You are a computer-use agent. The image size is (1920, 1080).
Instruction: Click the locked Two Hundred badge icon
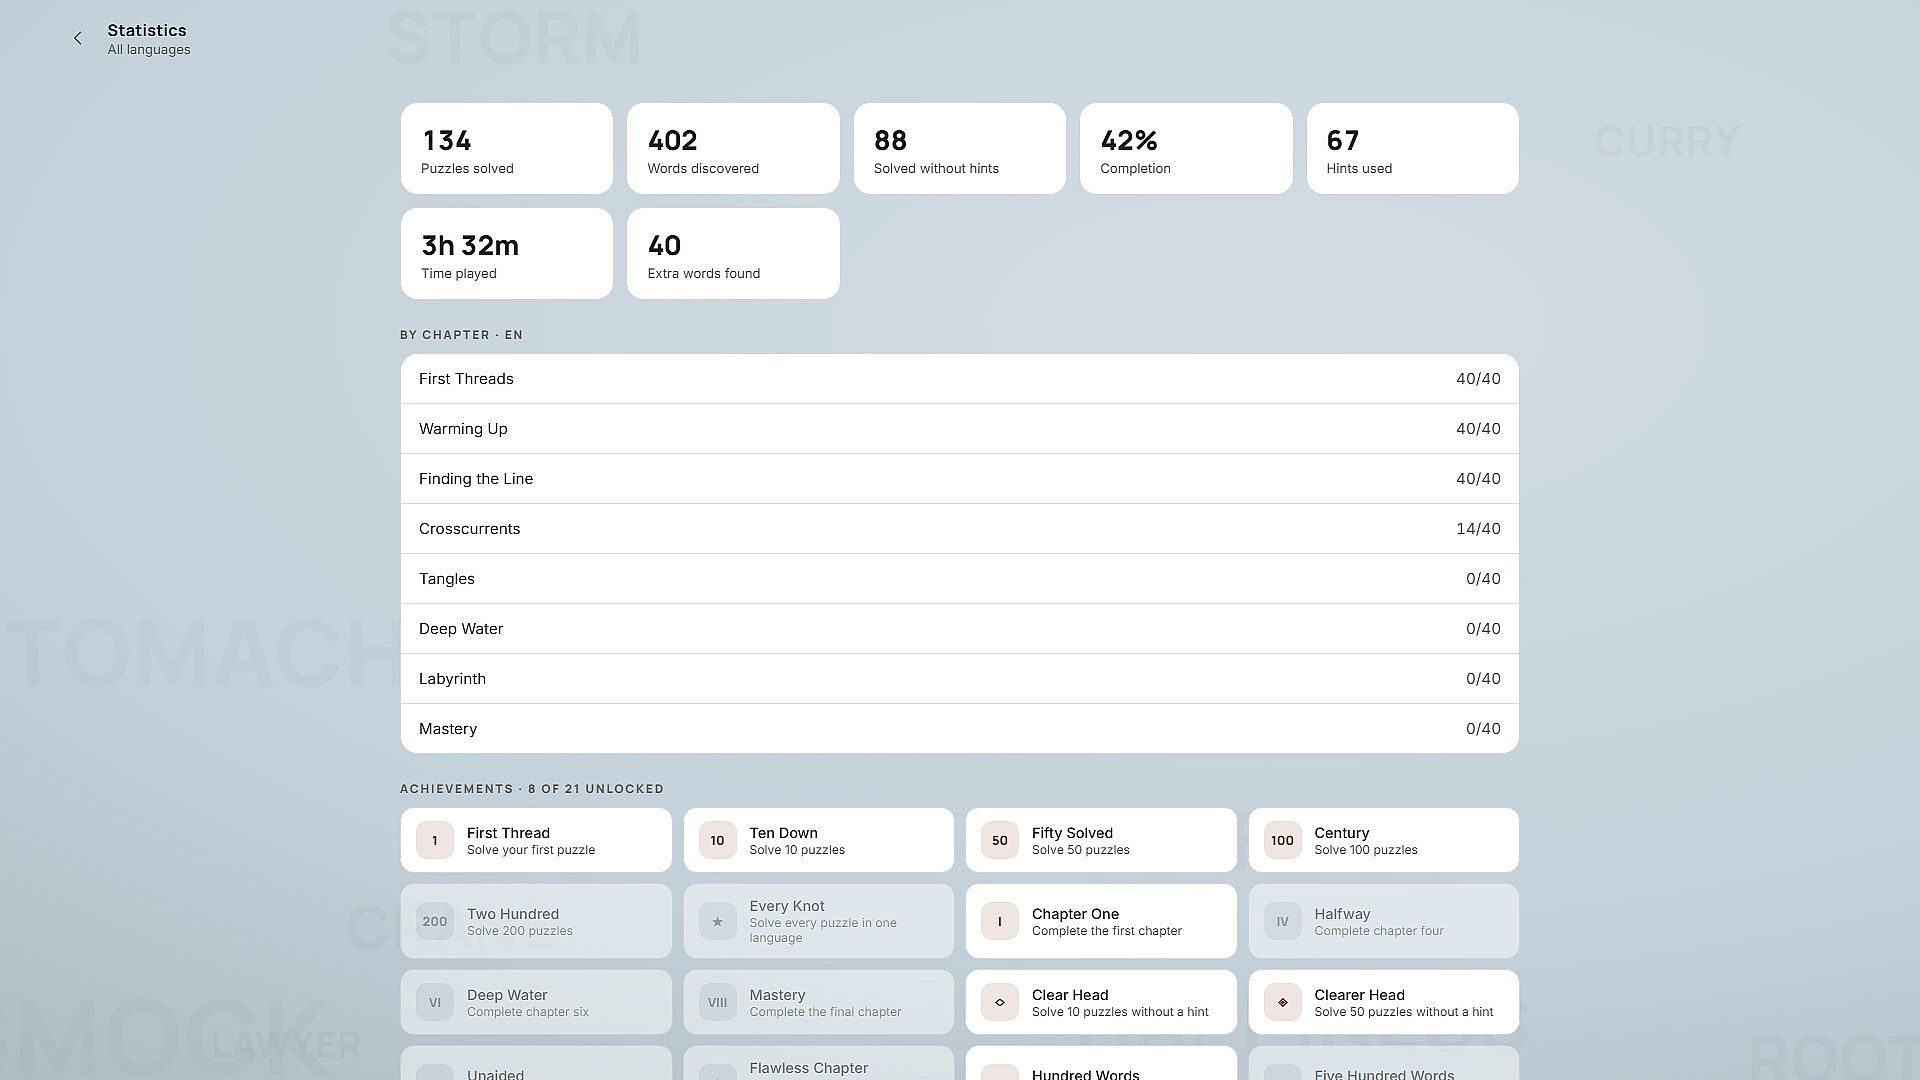[x=435, y=922]
